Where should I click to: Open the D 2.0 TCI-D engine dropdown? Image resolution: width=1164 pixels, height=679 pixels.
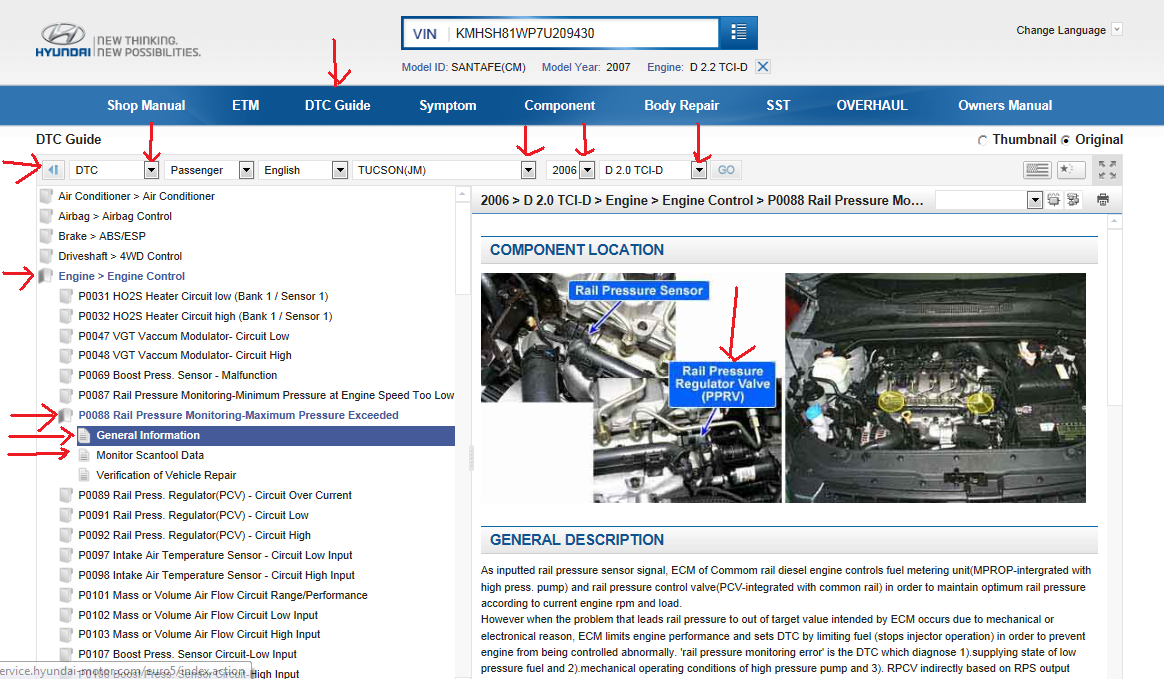[699, 170]
